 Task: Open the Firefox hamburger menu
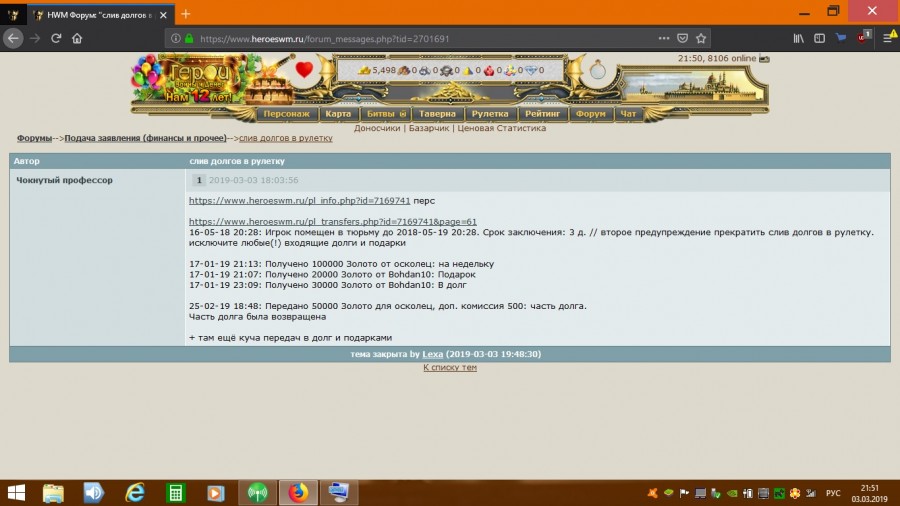pos(887,38)
